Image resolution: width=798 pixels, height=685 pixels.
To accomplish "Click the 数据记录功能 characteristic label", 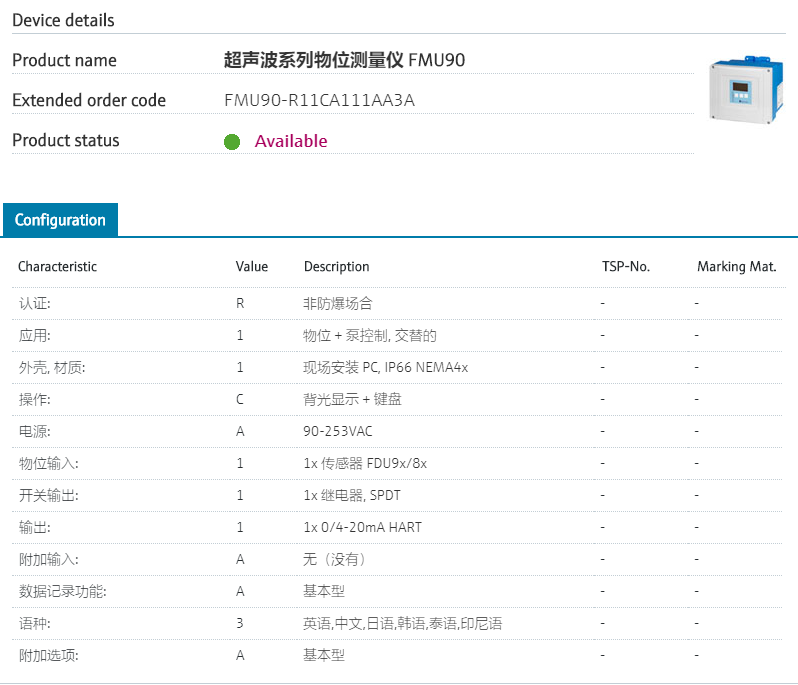I will [x=62, y=591].
